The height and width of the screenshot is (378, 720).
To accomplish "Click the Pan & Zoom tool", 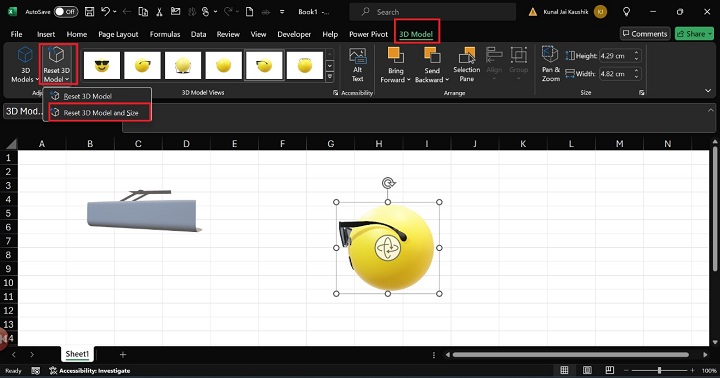I will 550,64.
